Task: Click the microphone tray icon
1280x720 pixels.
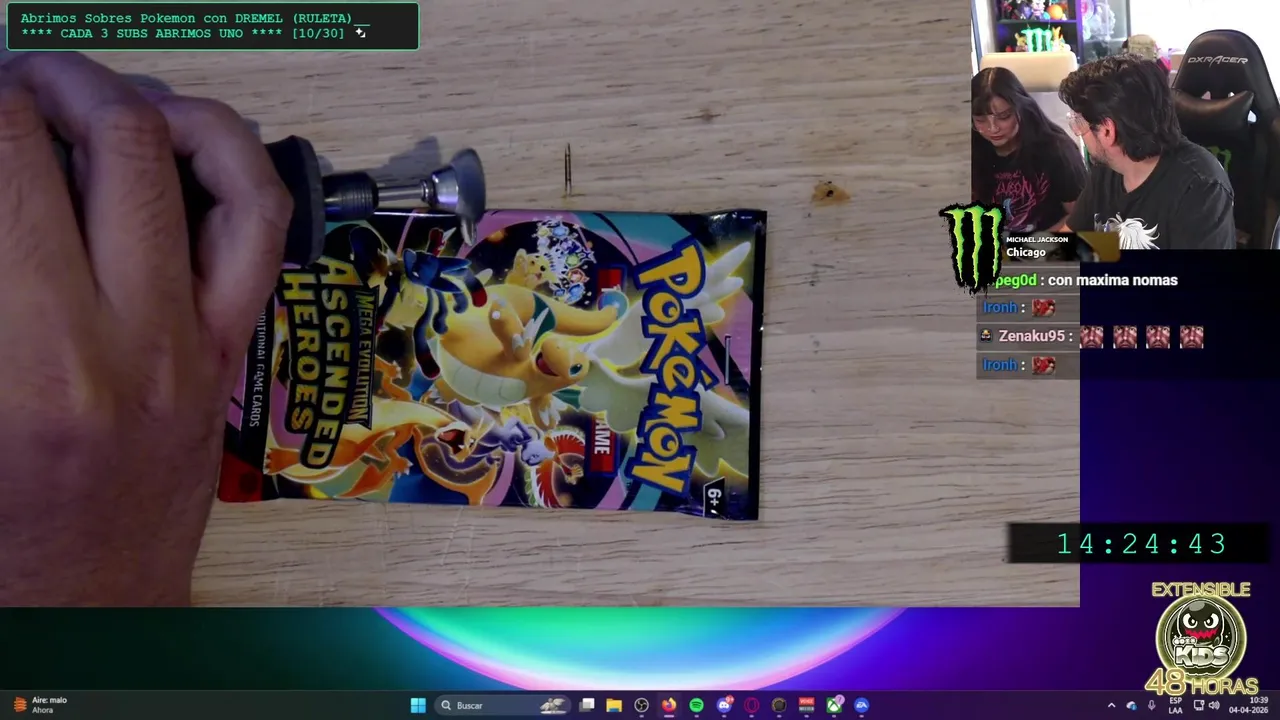Action: [x=1152, y=705]
